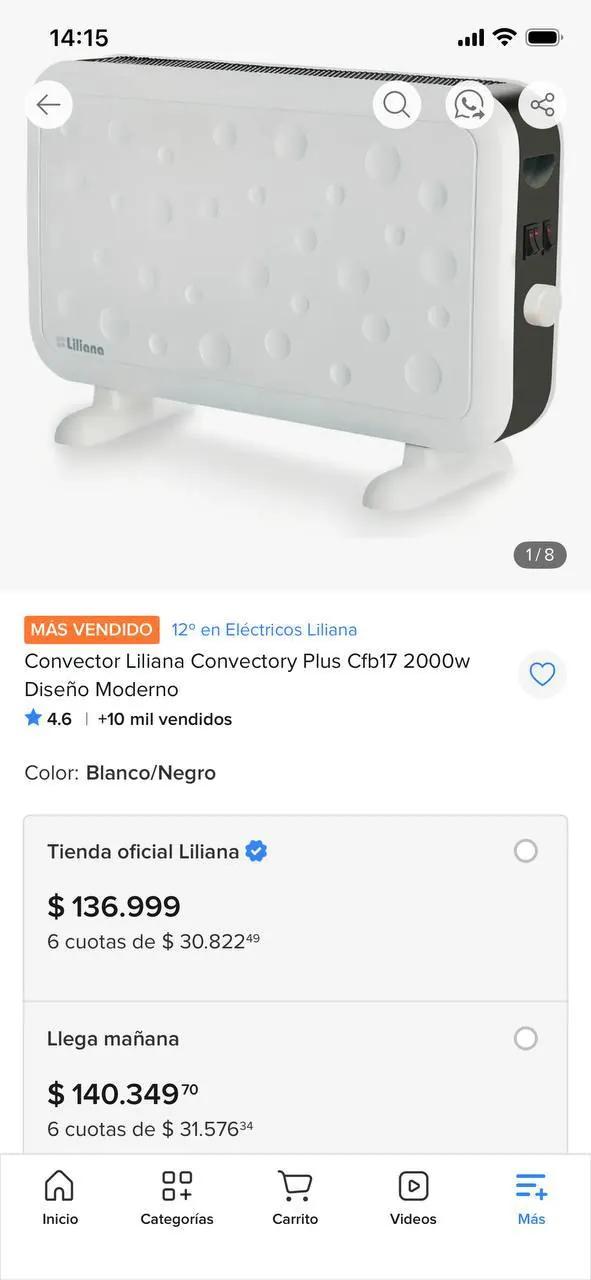Open the 12º en Eléctricos Liliana link

pos(264,630)
